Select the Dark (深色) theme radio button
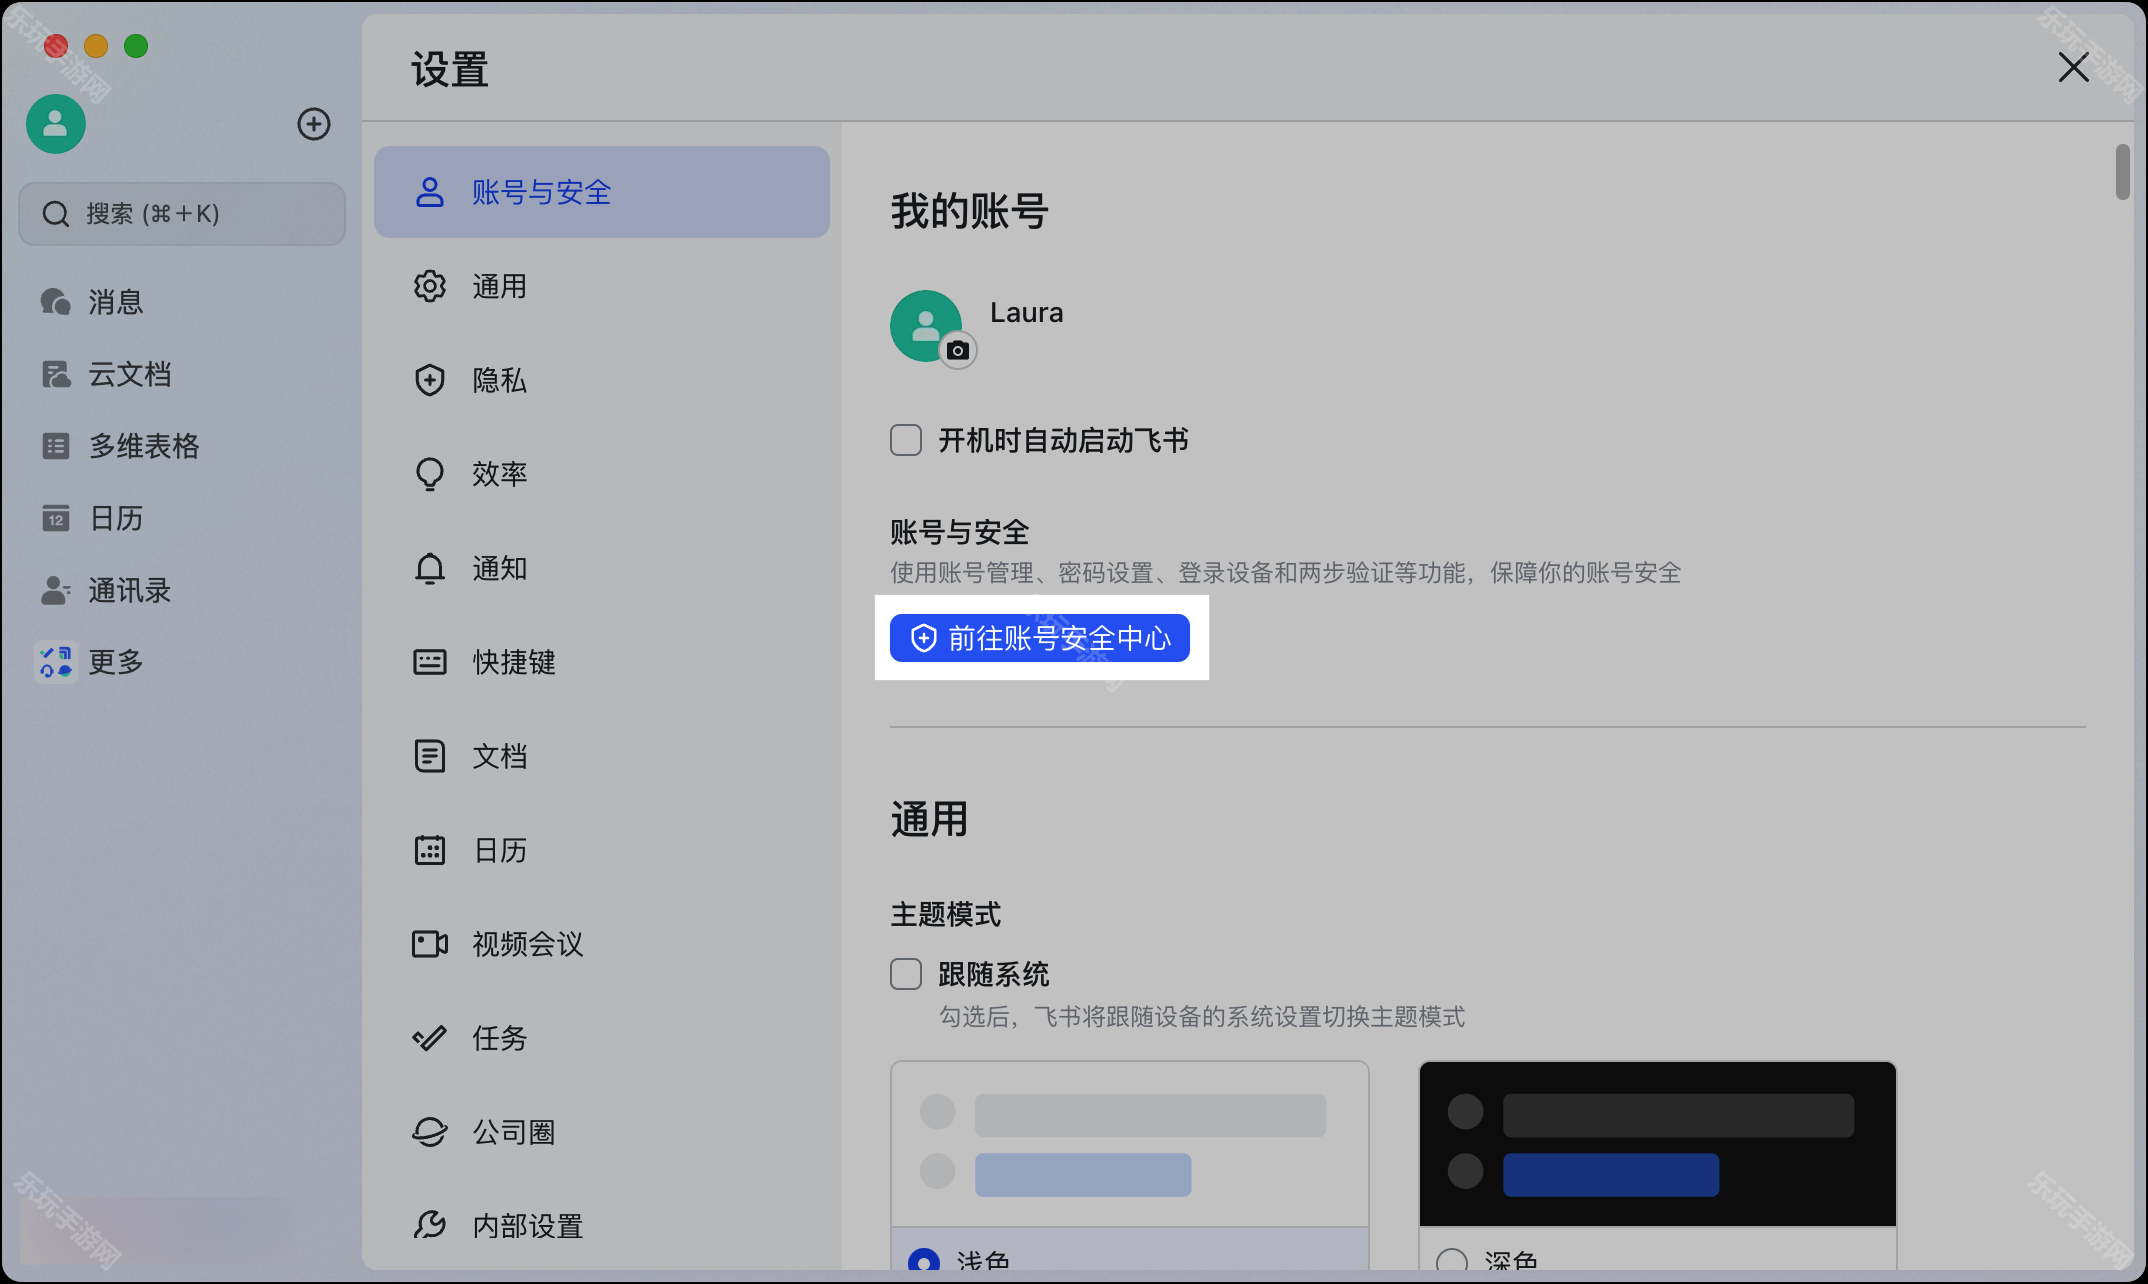The width and height of the screenshot is (2148, 1284). pos(1451,1261)
